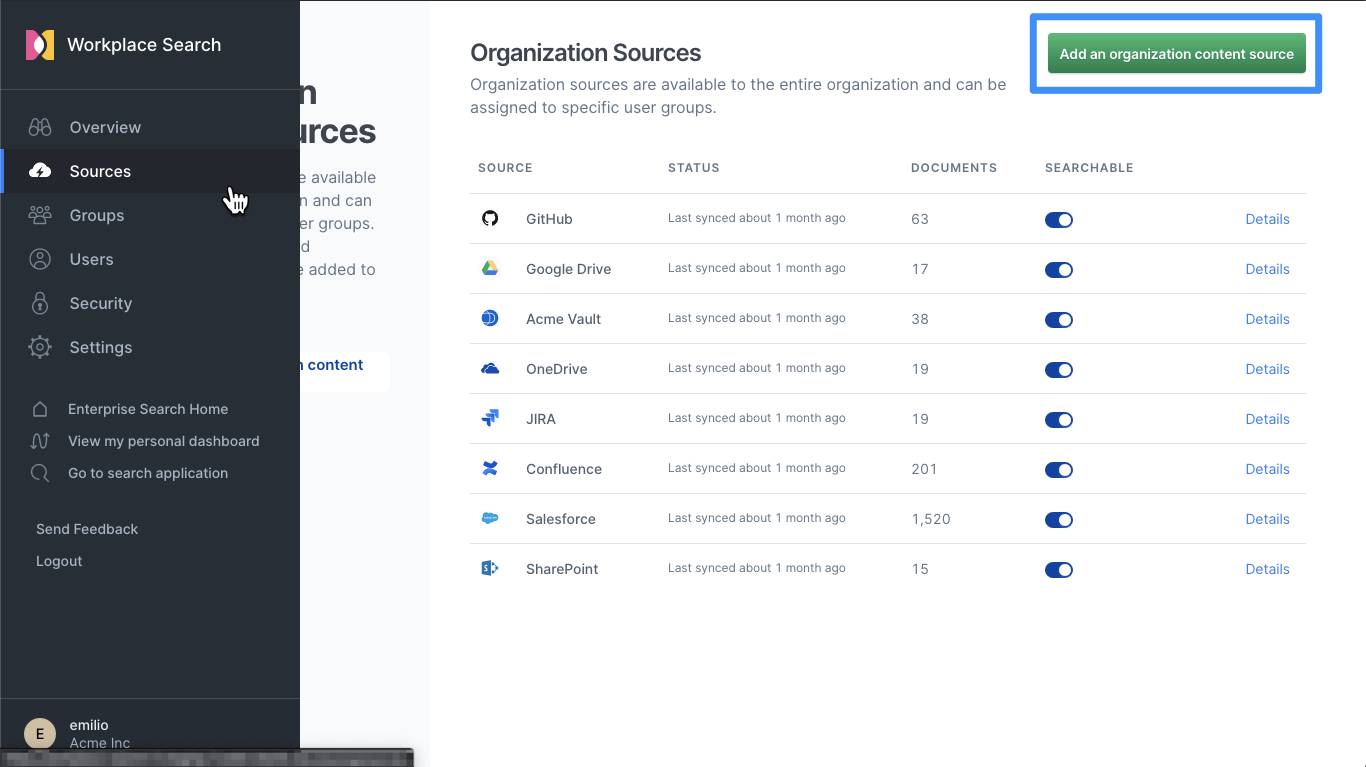Open Details for Confluence
Screen dimensions: 1366x767
(x=1267, y=469)
